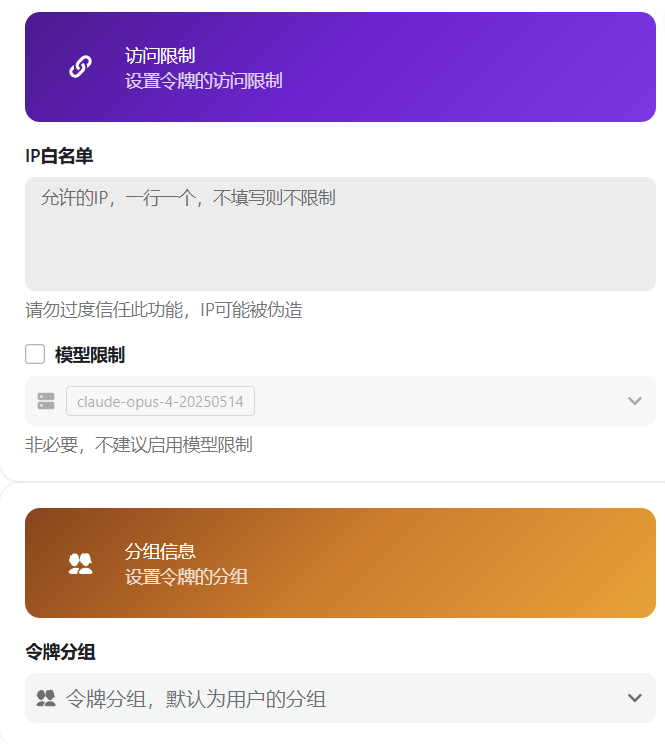Expand the model limit dropdown chevron

coord(635,401)
